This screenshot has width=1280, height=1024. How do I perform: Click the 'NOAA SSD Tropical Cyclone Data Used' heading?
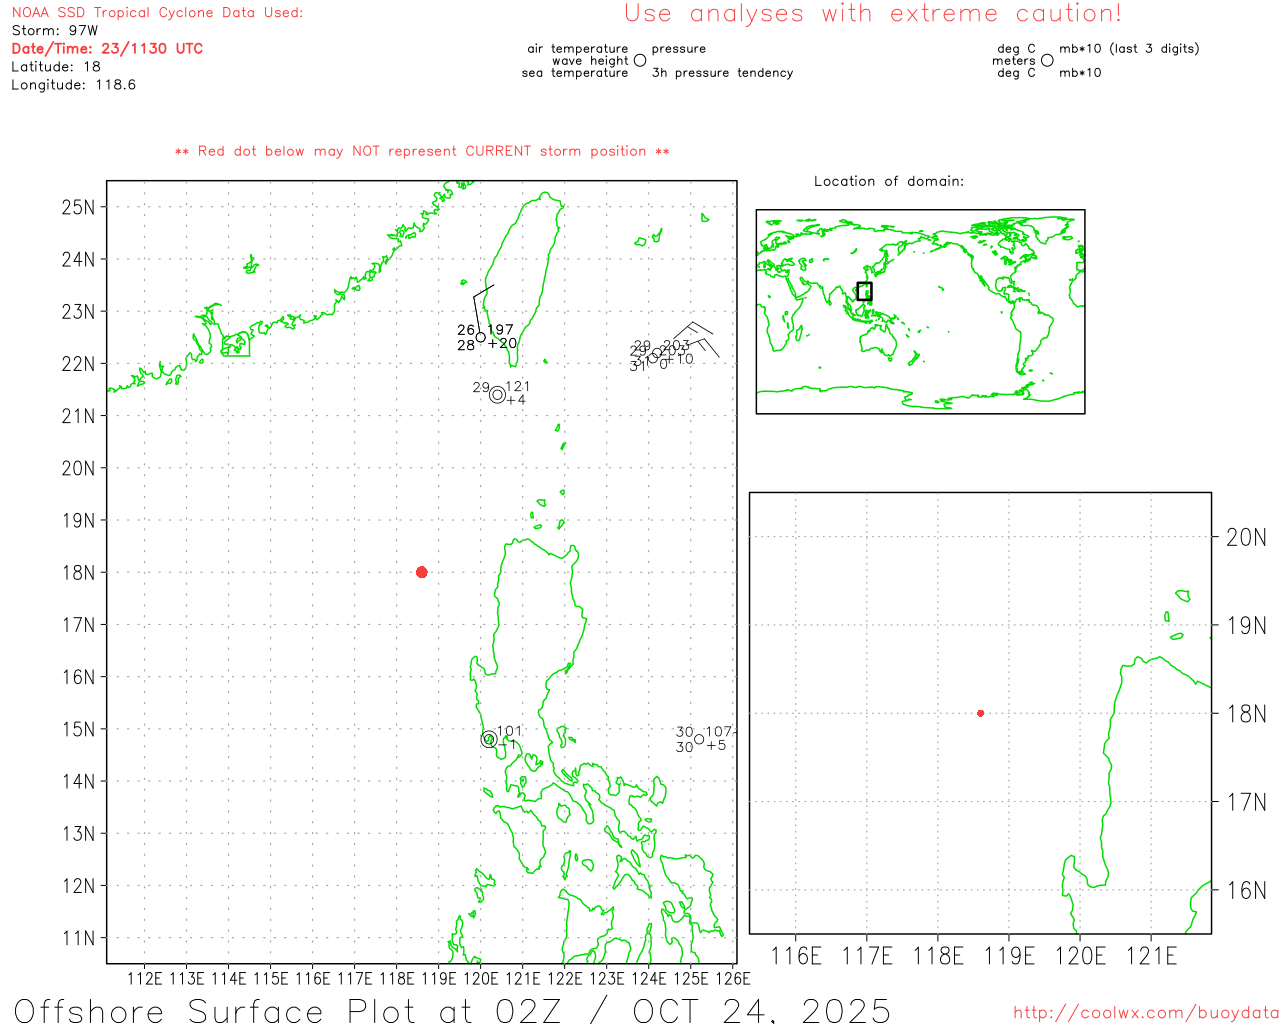point(157,13)
